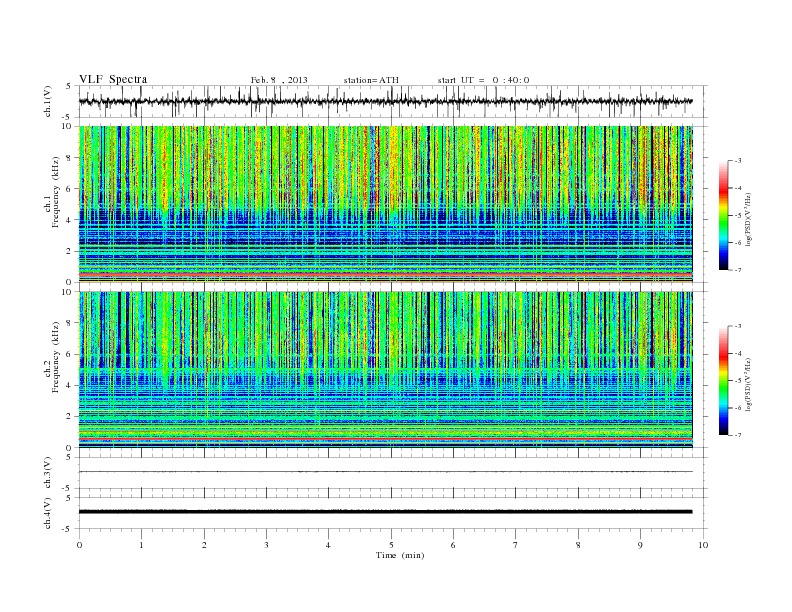Click the ch.2 color scale bar

pos(724,380)
